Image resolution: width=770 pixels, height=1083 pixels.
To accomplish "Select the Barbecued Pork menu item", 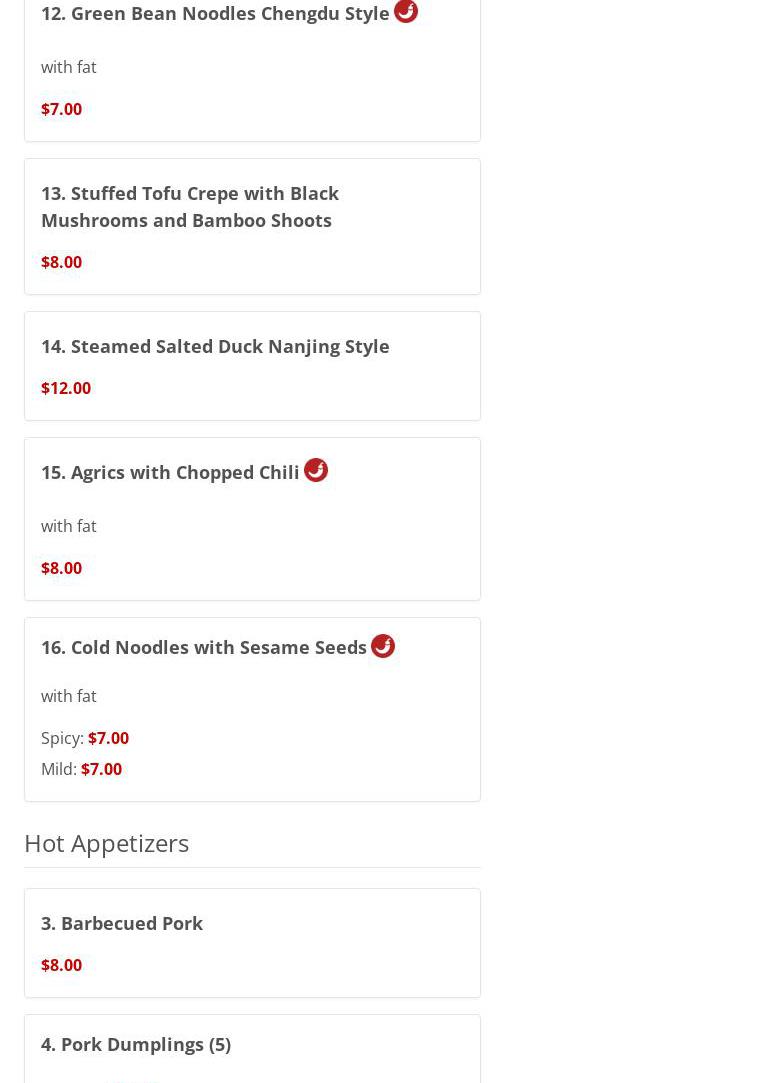I will 122,923.
